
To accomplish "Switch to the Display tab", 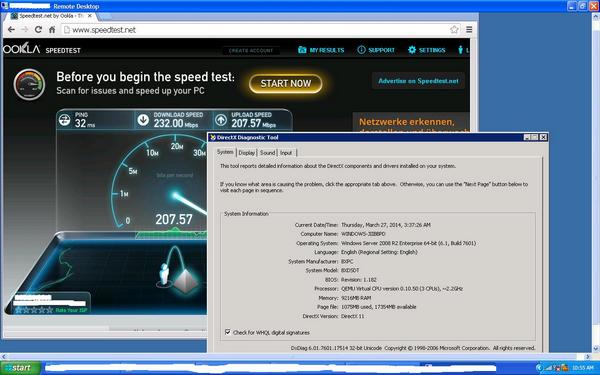I will (x=246, y=153).
